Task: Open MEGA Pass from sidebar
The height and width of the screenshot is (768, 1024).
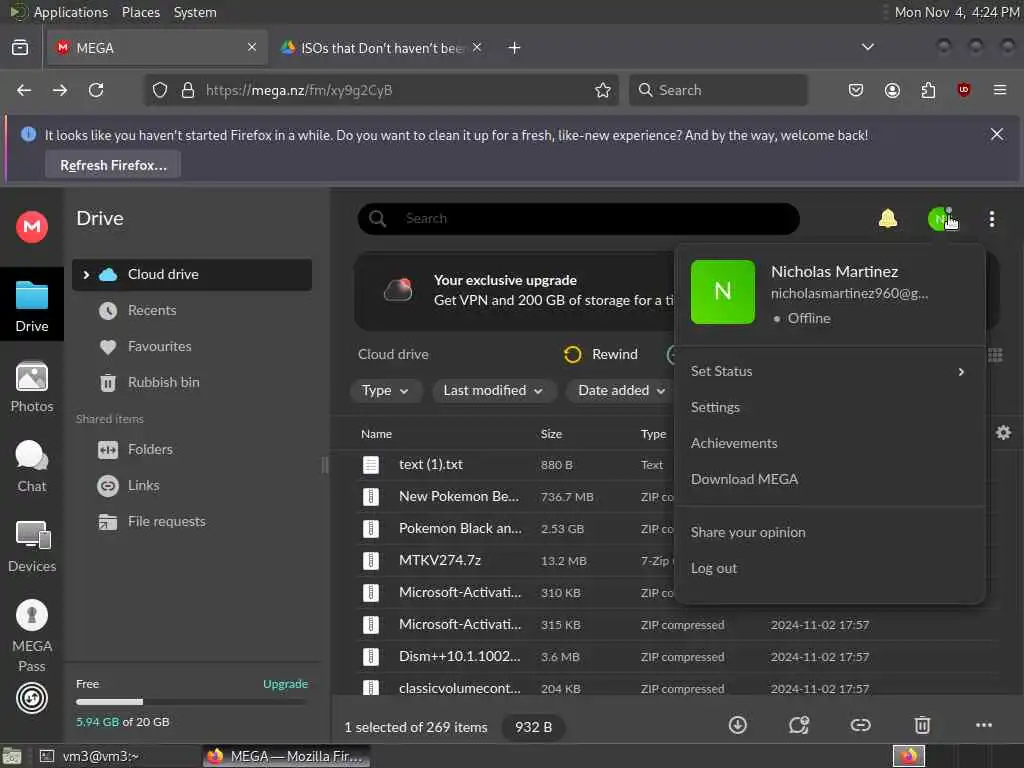Action: pyautogui.click(x=31, y=635)
